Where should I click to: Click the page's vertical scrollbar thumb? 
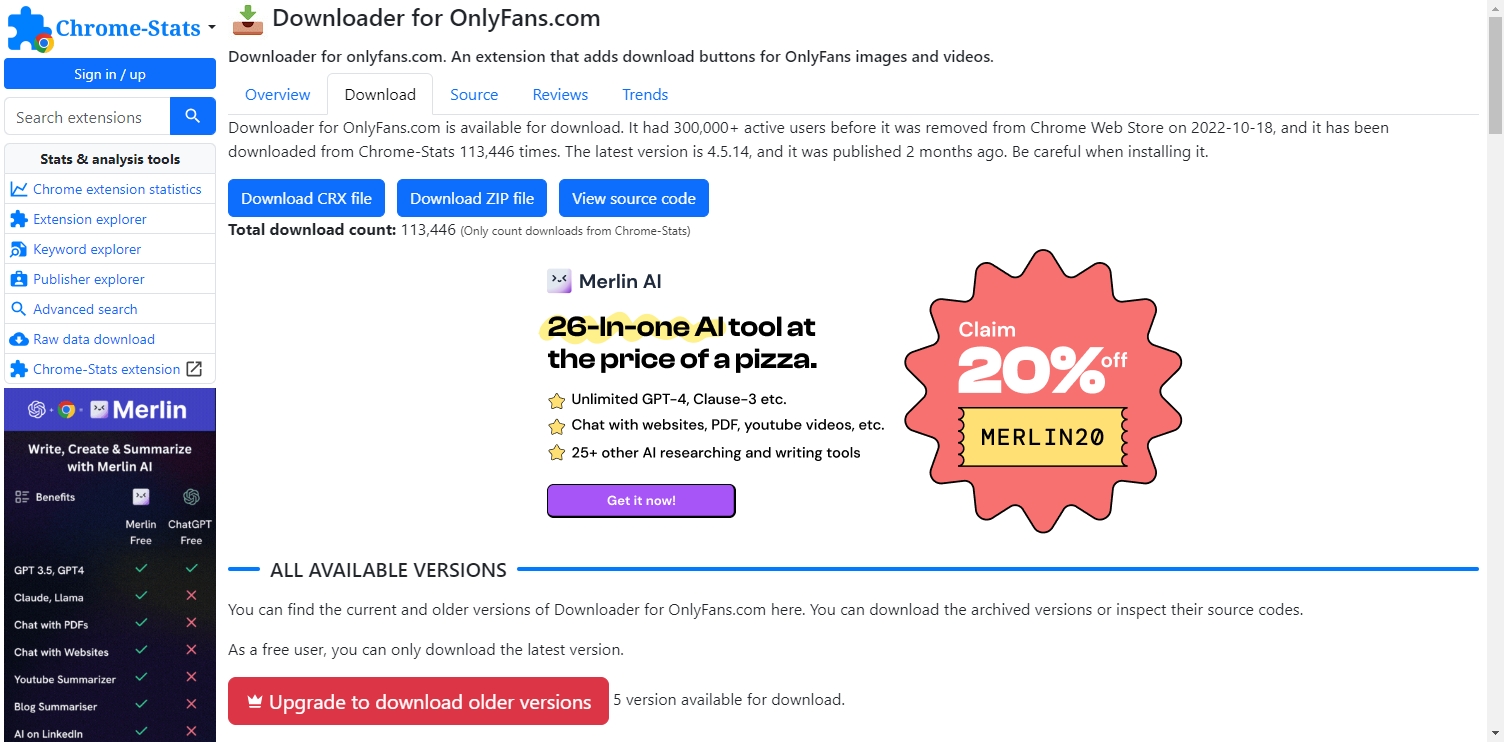[1495, 75]
